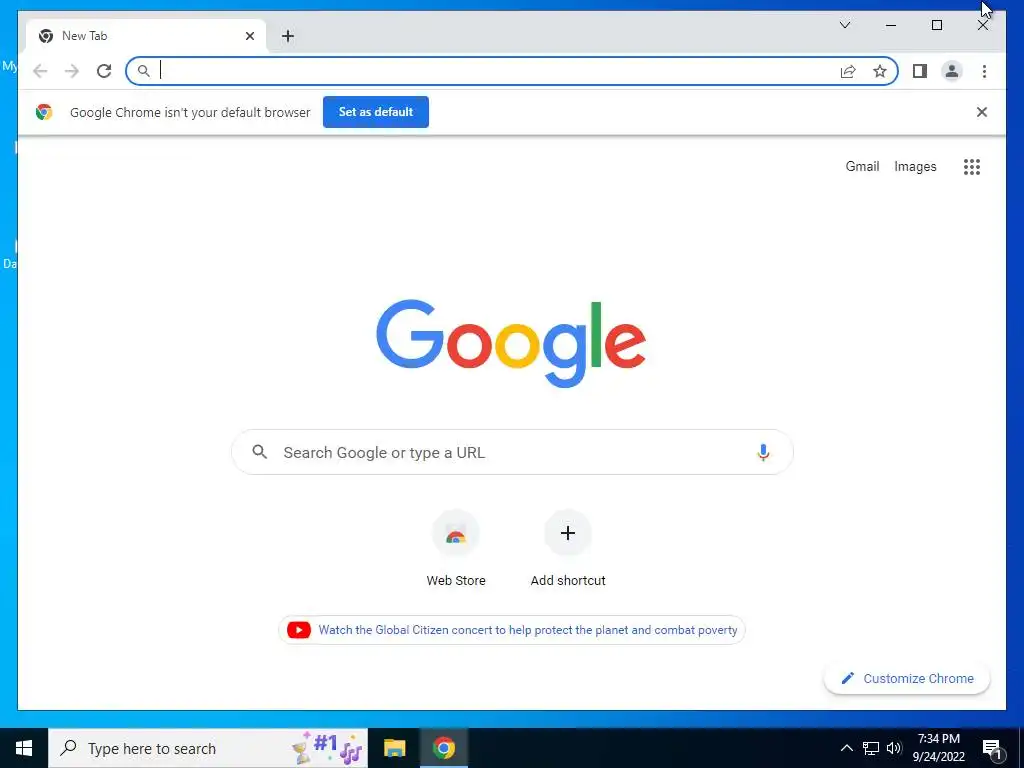Open Chrome's three-dot menu
1024x768 pixels.
pyautogui.click(x=984, y=71)
